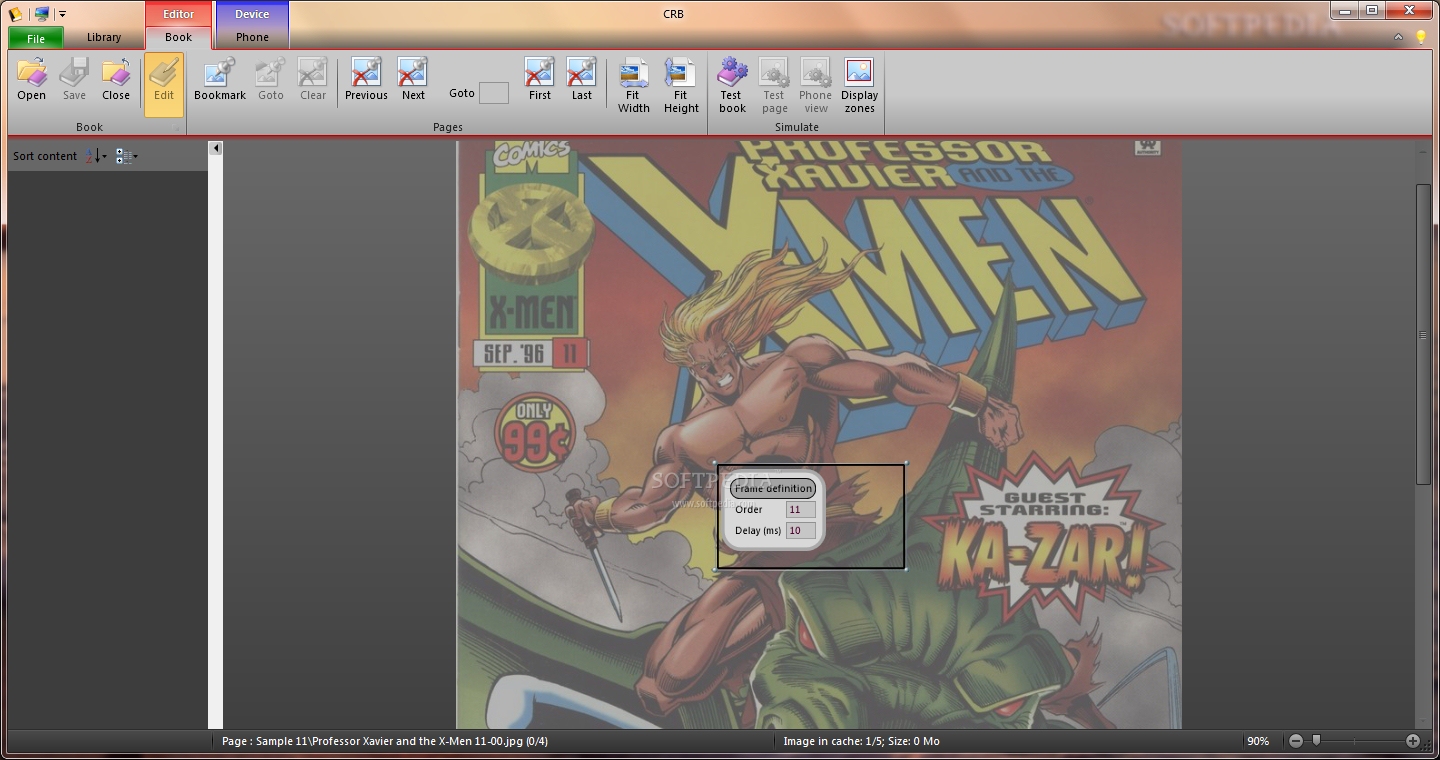Fit page to Width
This screenshot has width=1440, height=760.
coord(633,86)
